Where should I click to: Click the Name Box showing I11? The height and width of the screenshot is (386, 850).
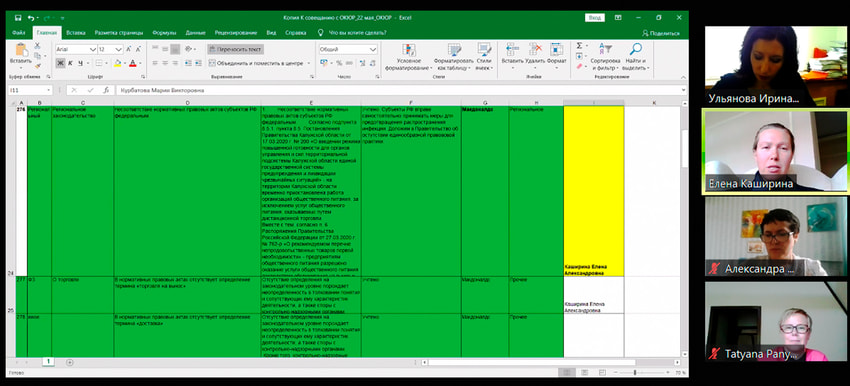(x=30, y=90)
